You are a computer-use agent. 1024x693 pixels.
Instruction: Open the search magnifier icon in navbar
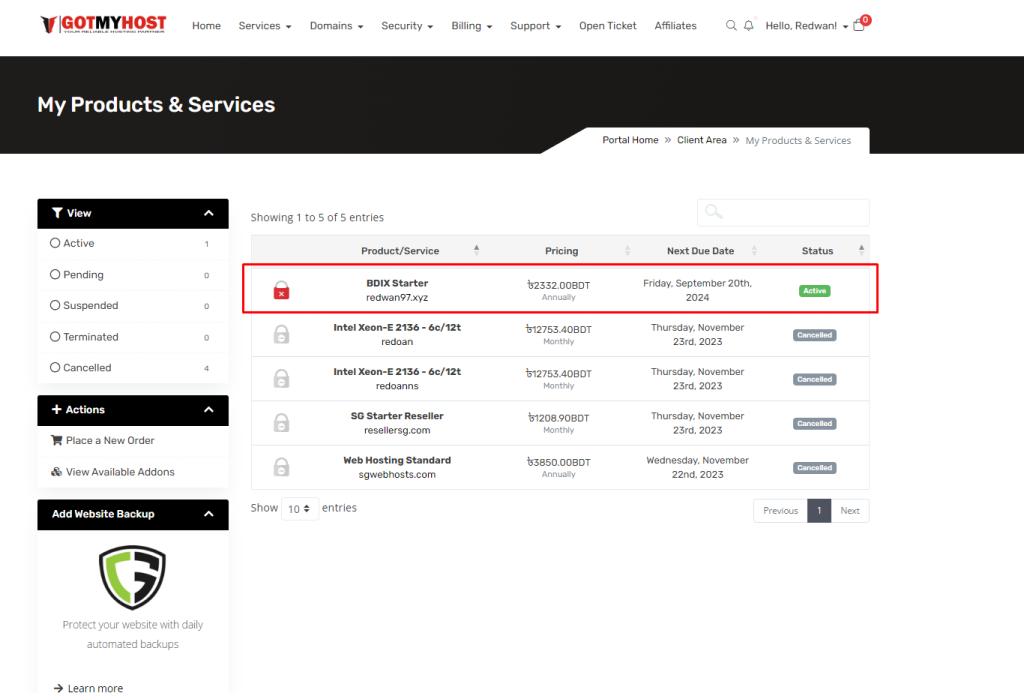[731, 26]
